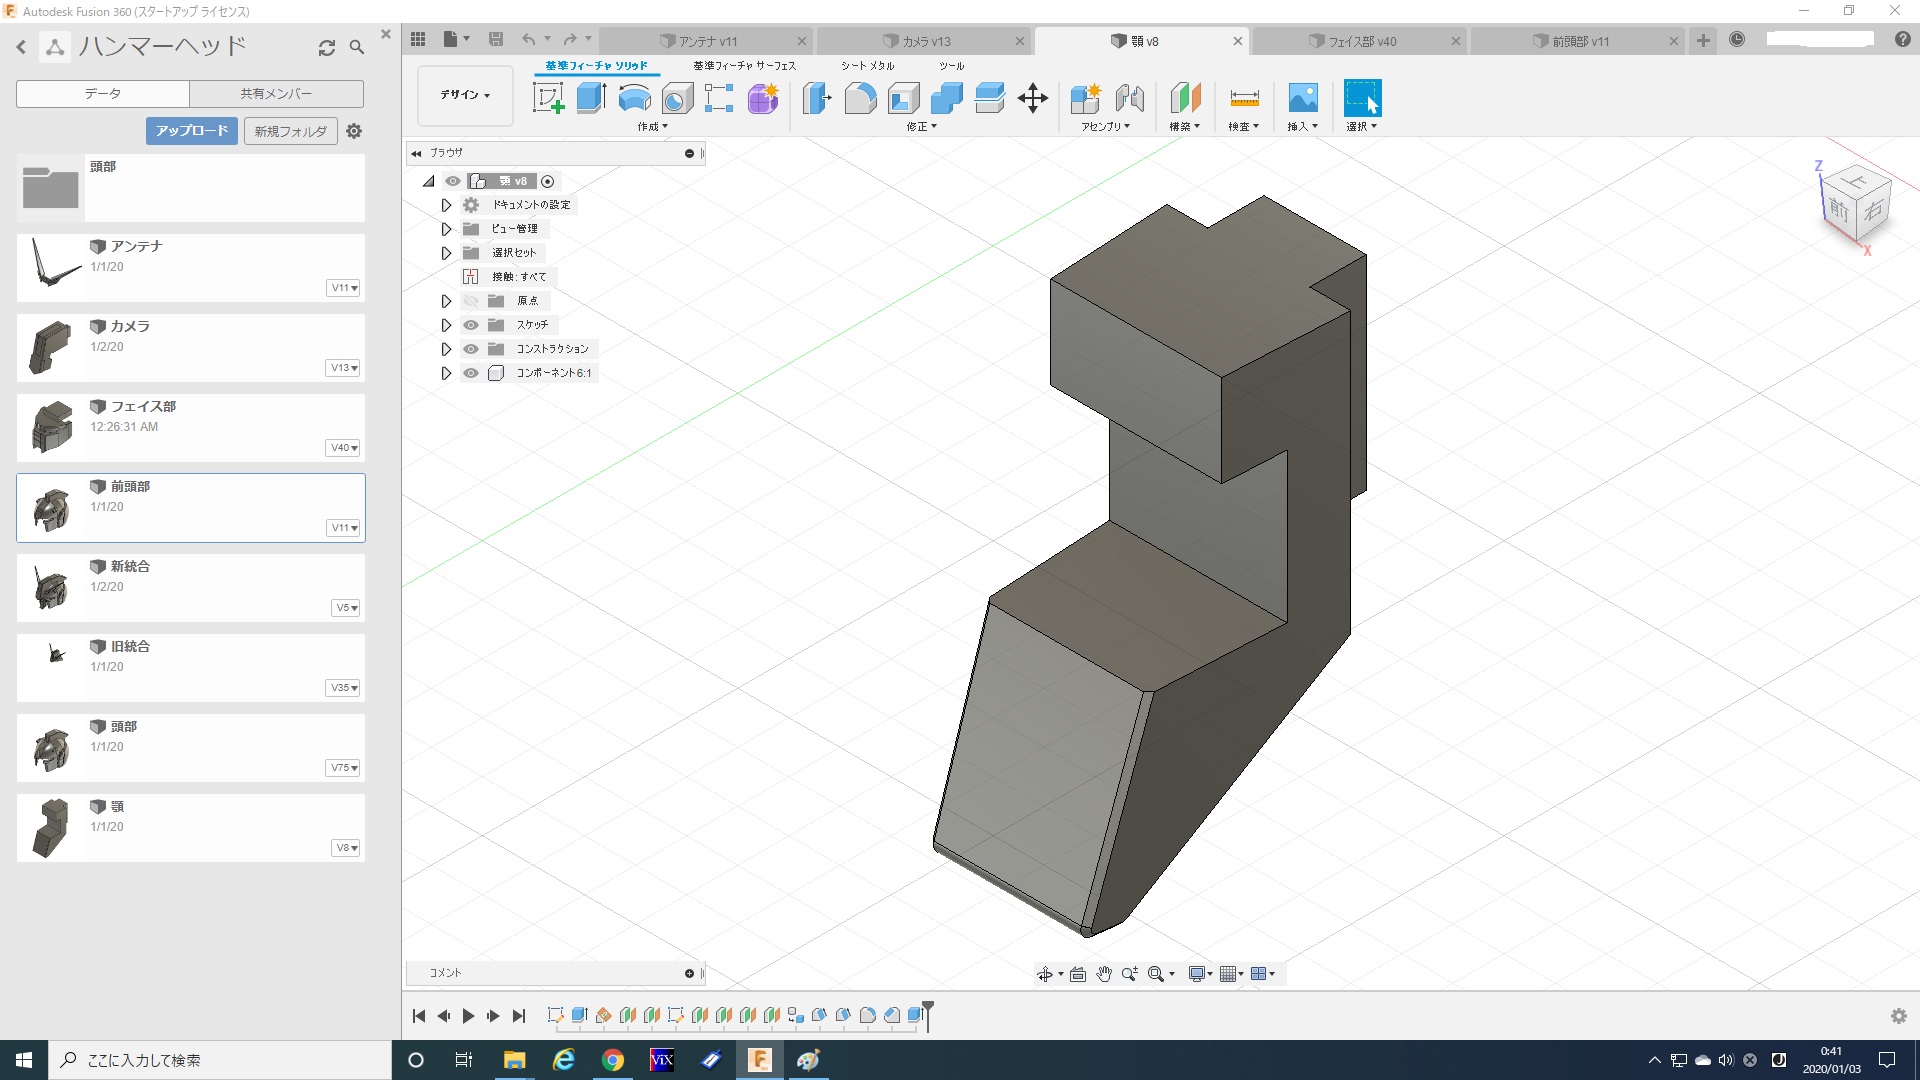Click the timeline end marker

[928, 1012]
